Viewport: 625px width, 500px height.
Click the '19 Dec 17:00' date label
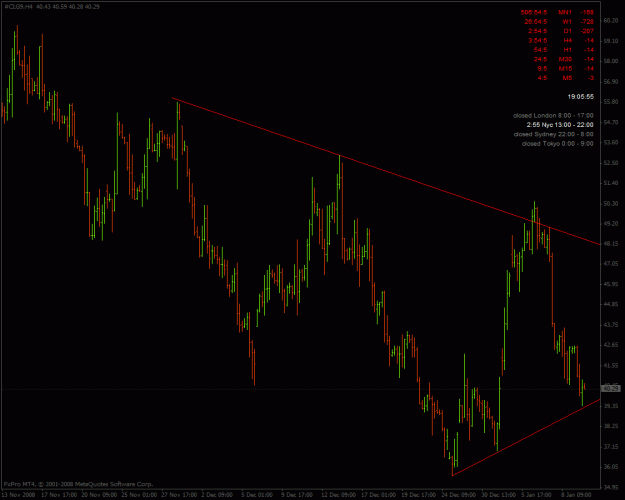tap(419, 495)
